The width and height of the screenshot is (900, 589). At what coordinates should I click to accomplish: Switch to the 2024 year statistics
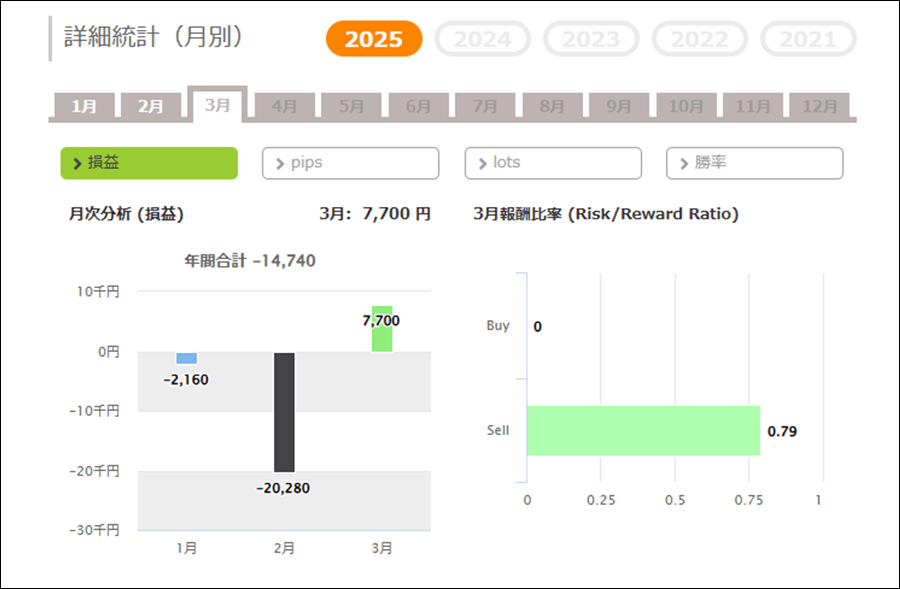pos(482,39)
